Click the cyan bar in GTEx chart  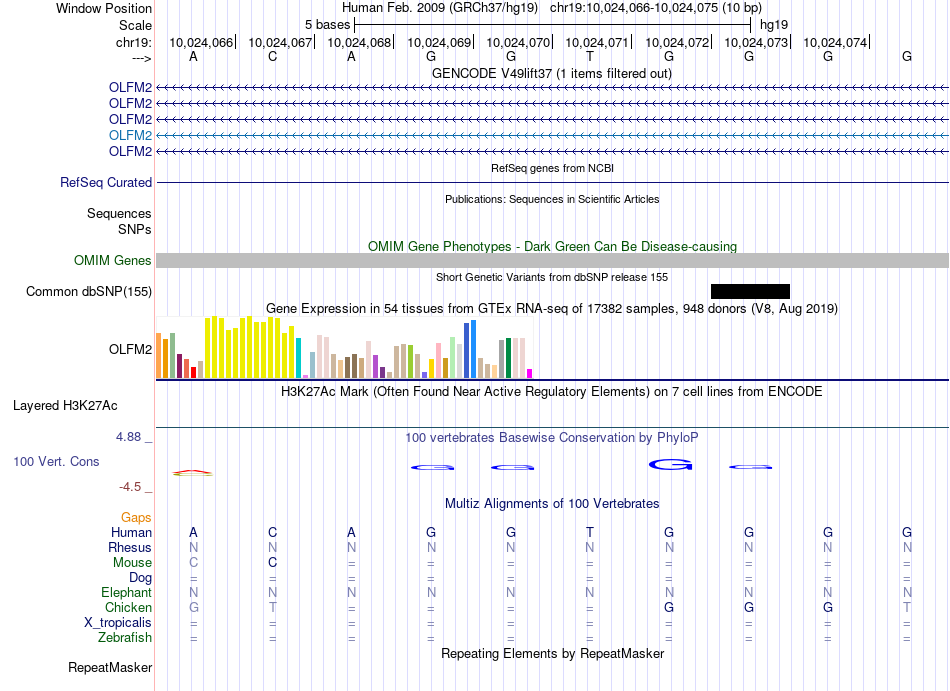point(299,358)
